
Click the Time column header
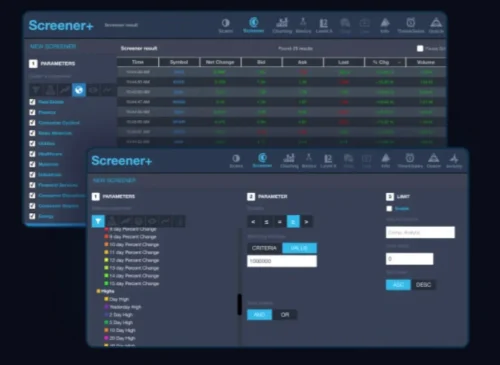click(138, 62)
